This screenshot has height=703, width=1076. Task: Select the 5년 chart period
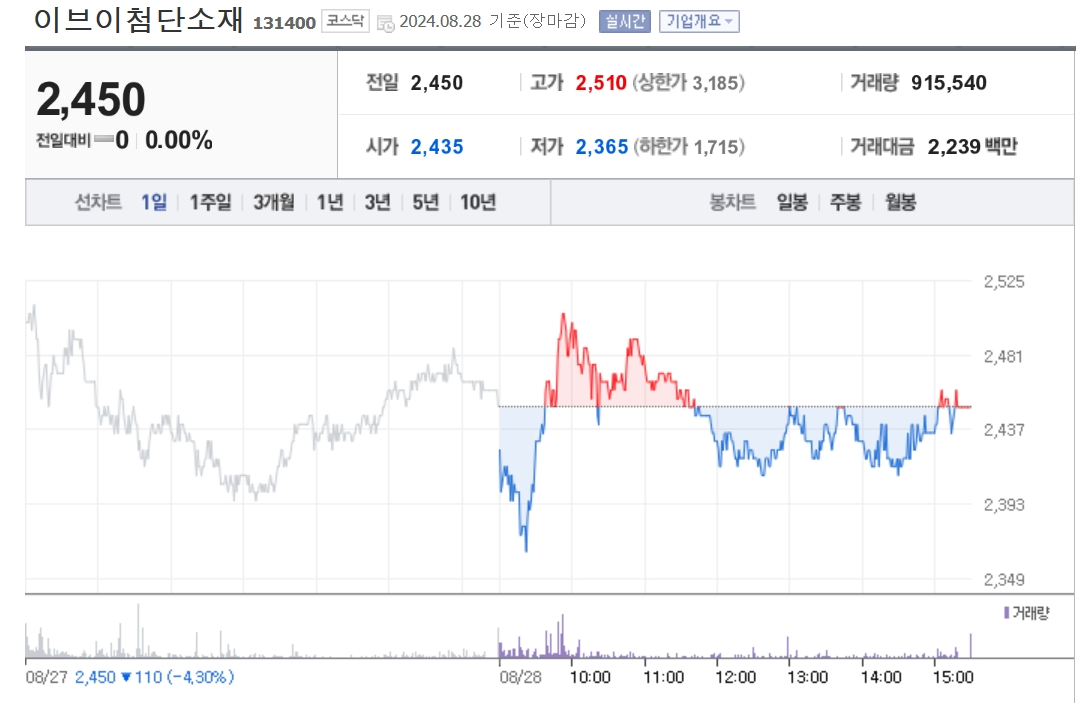425,202
